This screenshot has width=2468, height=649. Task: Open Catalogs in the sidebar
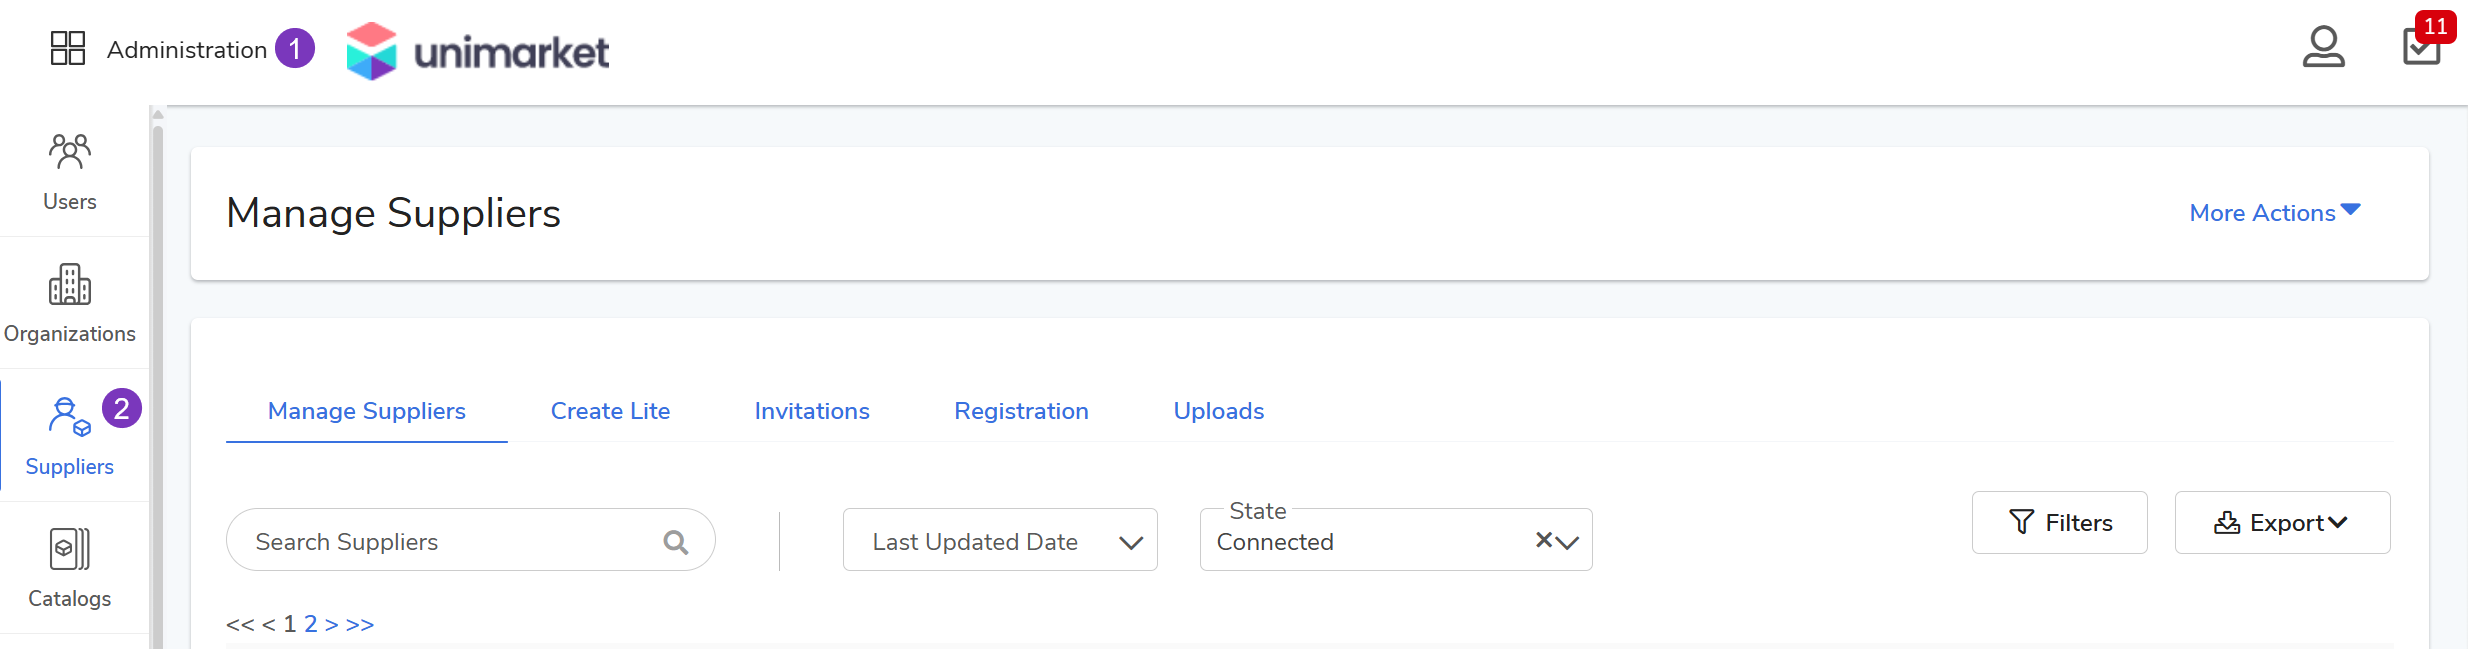click(70, 568)
